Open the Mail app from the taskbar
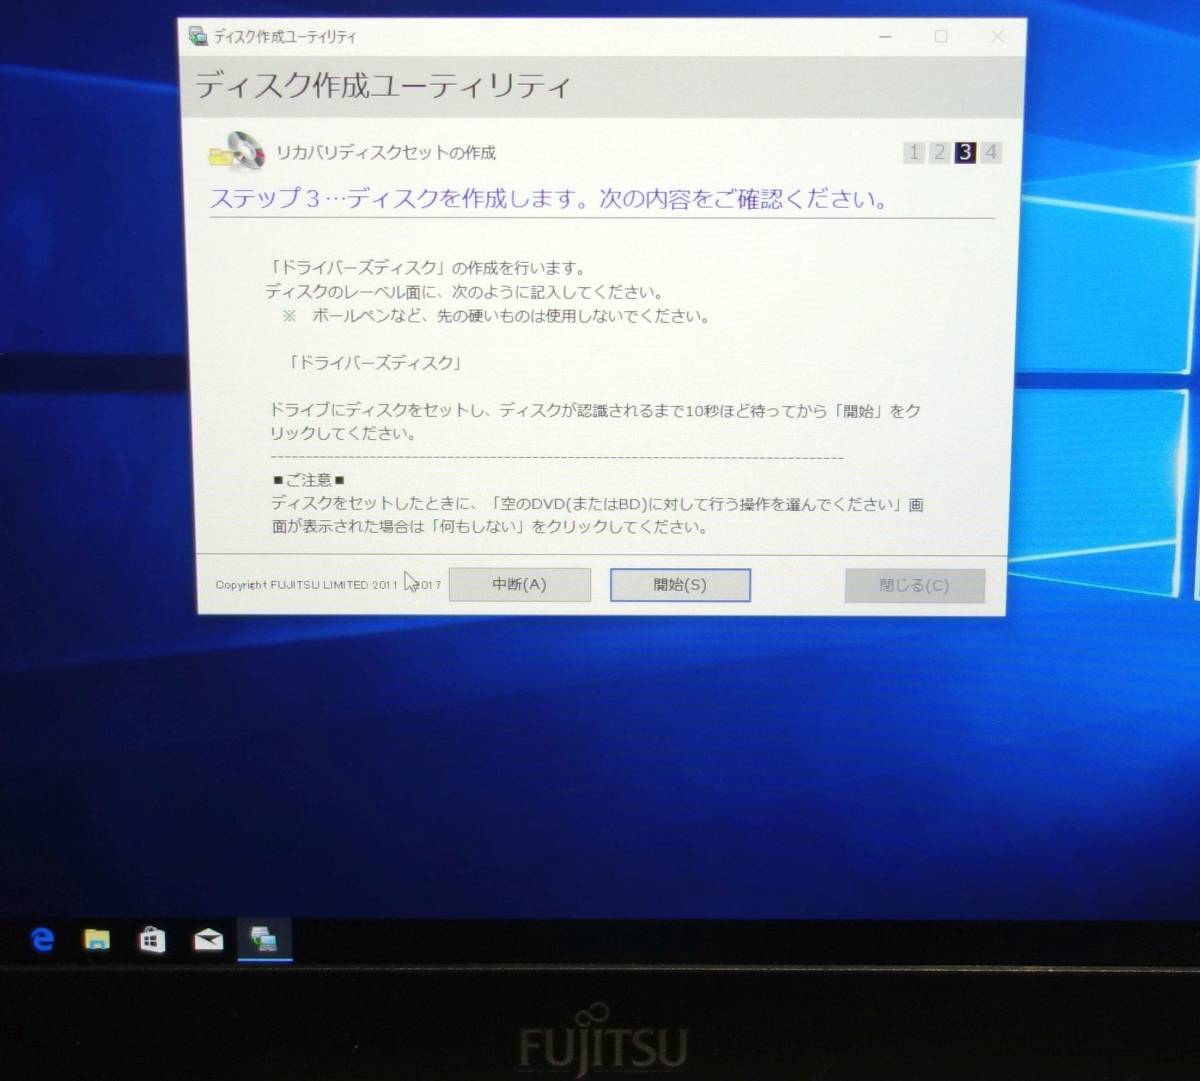Viewport: 1200px width, 1081px height. pyautogui.click(x=208, y=940)
